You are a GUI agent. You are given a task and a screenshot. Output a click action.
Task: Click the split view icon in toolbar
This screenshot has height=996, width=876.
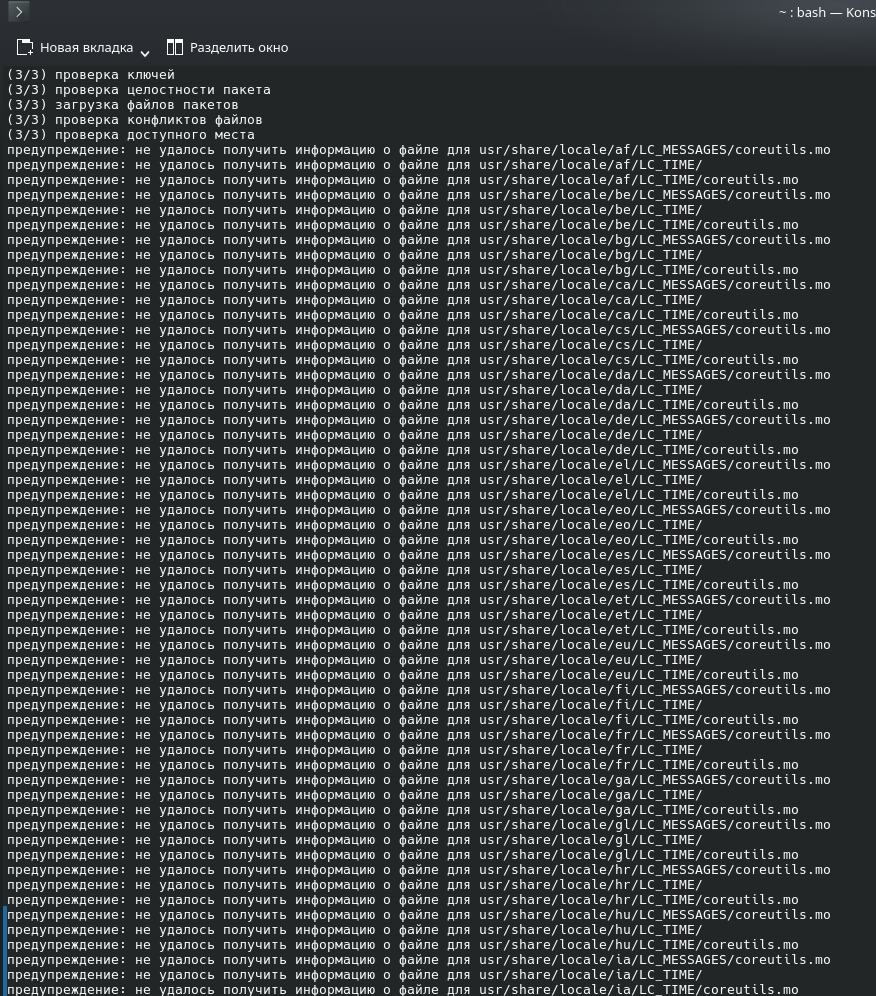175,47
